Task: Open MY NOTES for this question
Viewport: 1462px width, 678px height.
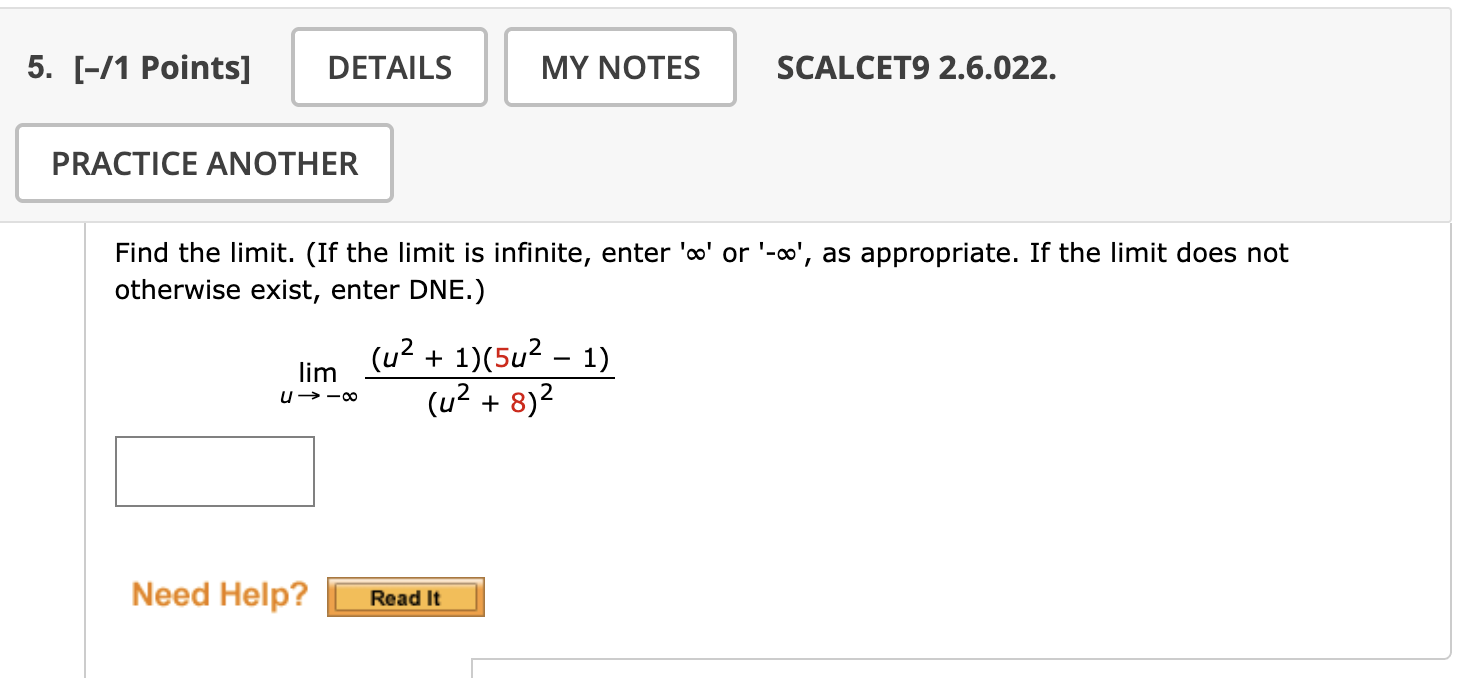Action: point(620,67)
